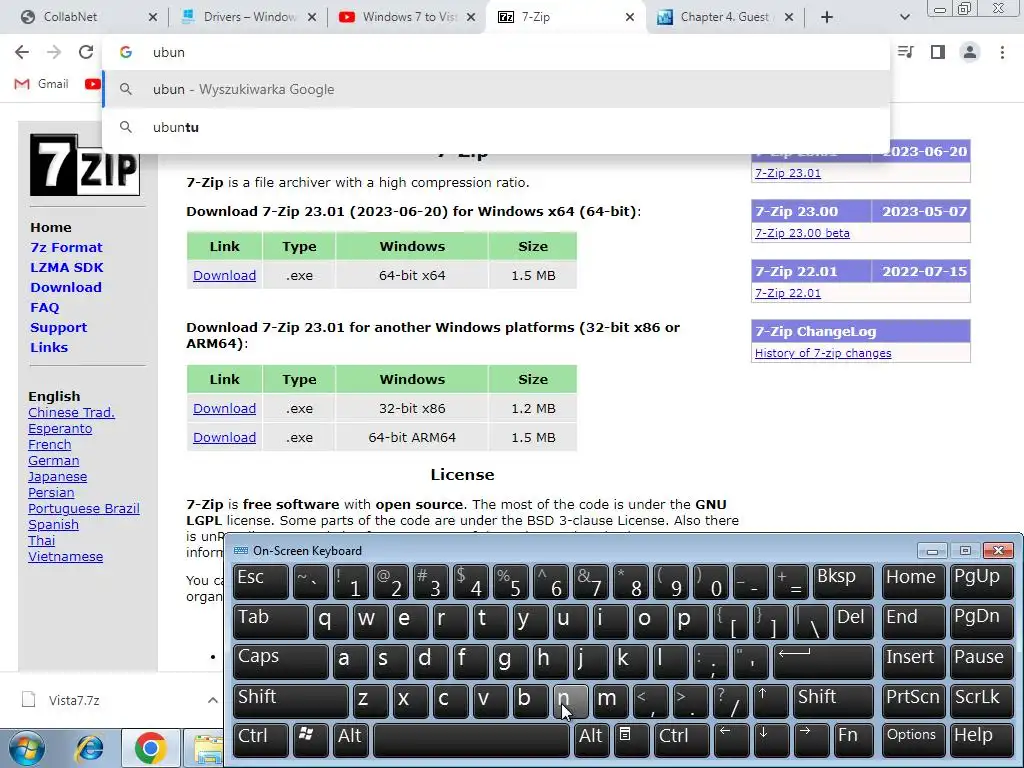The image size is (1024, 768).
Task: Toggle ScrLk on the On-Screen Keyboard
Action: coord(982,701)
